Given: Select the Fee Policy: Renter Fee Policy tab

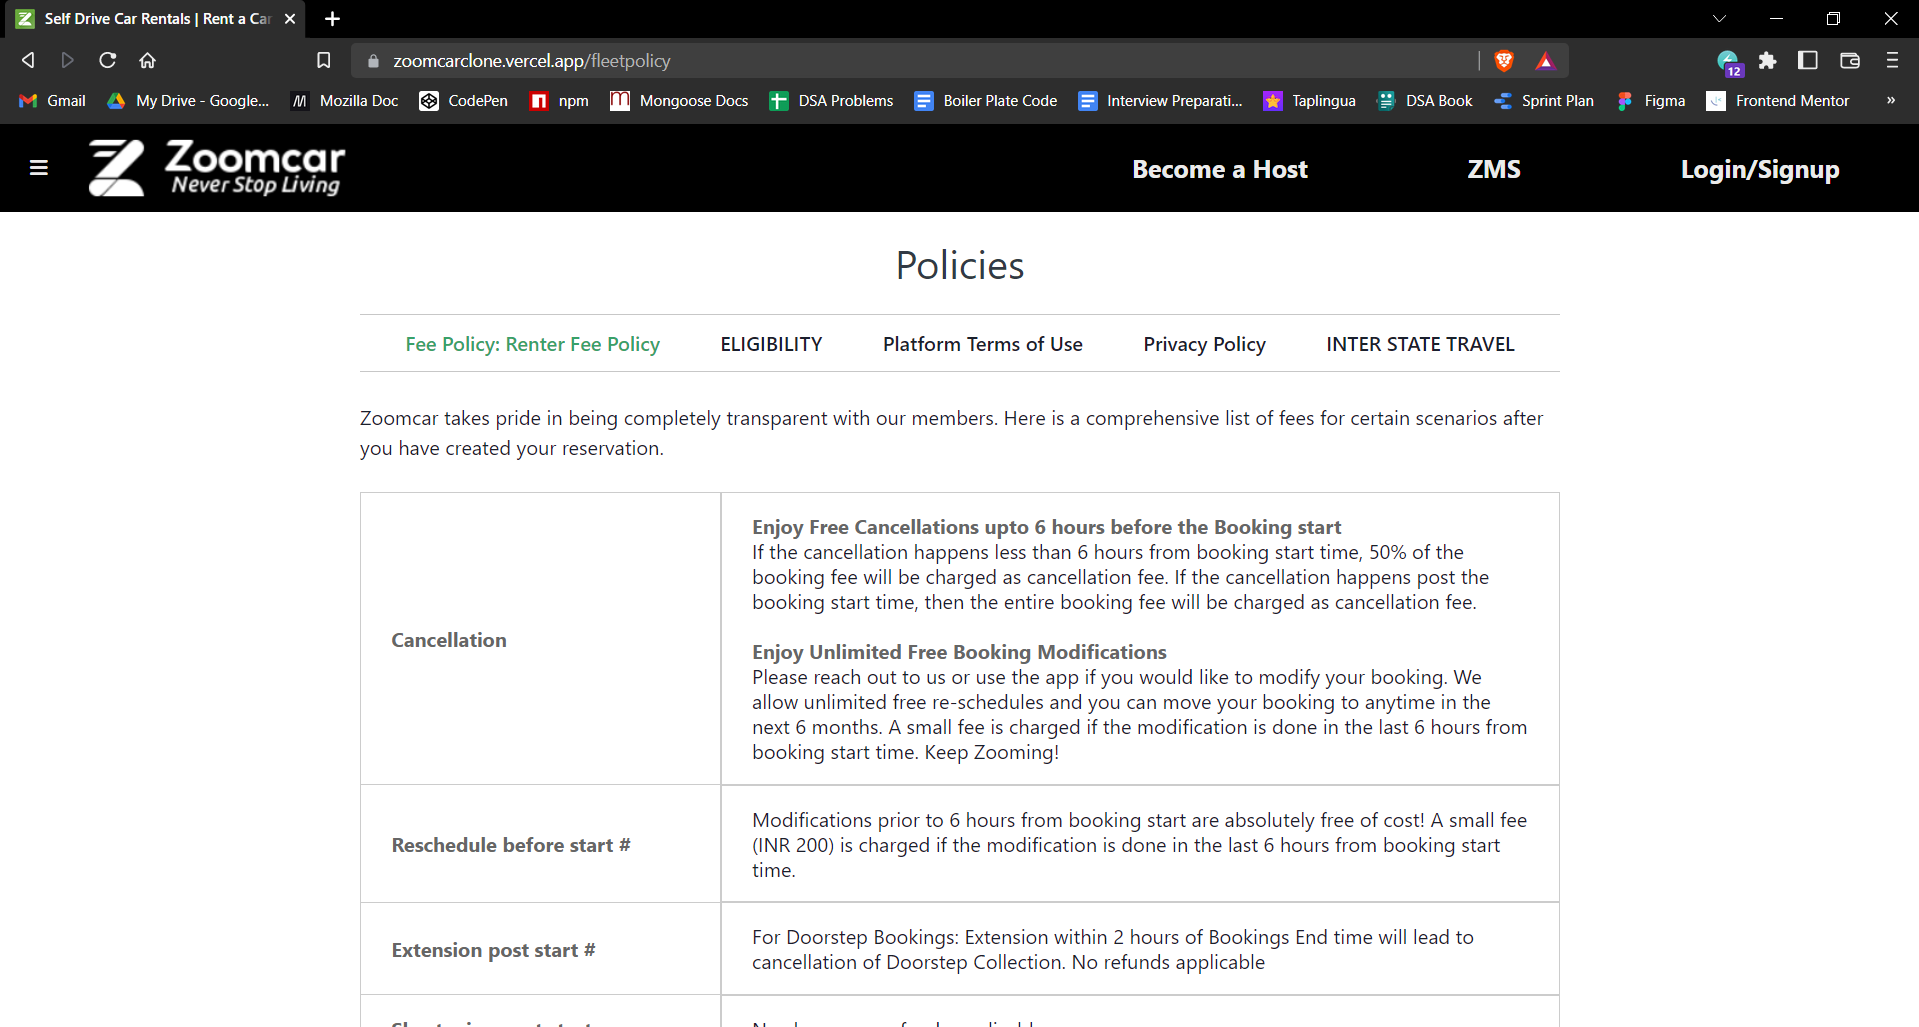Looking at the screenshot, I should click(x=532, y=344).
